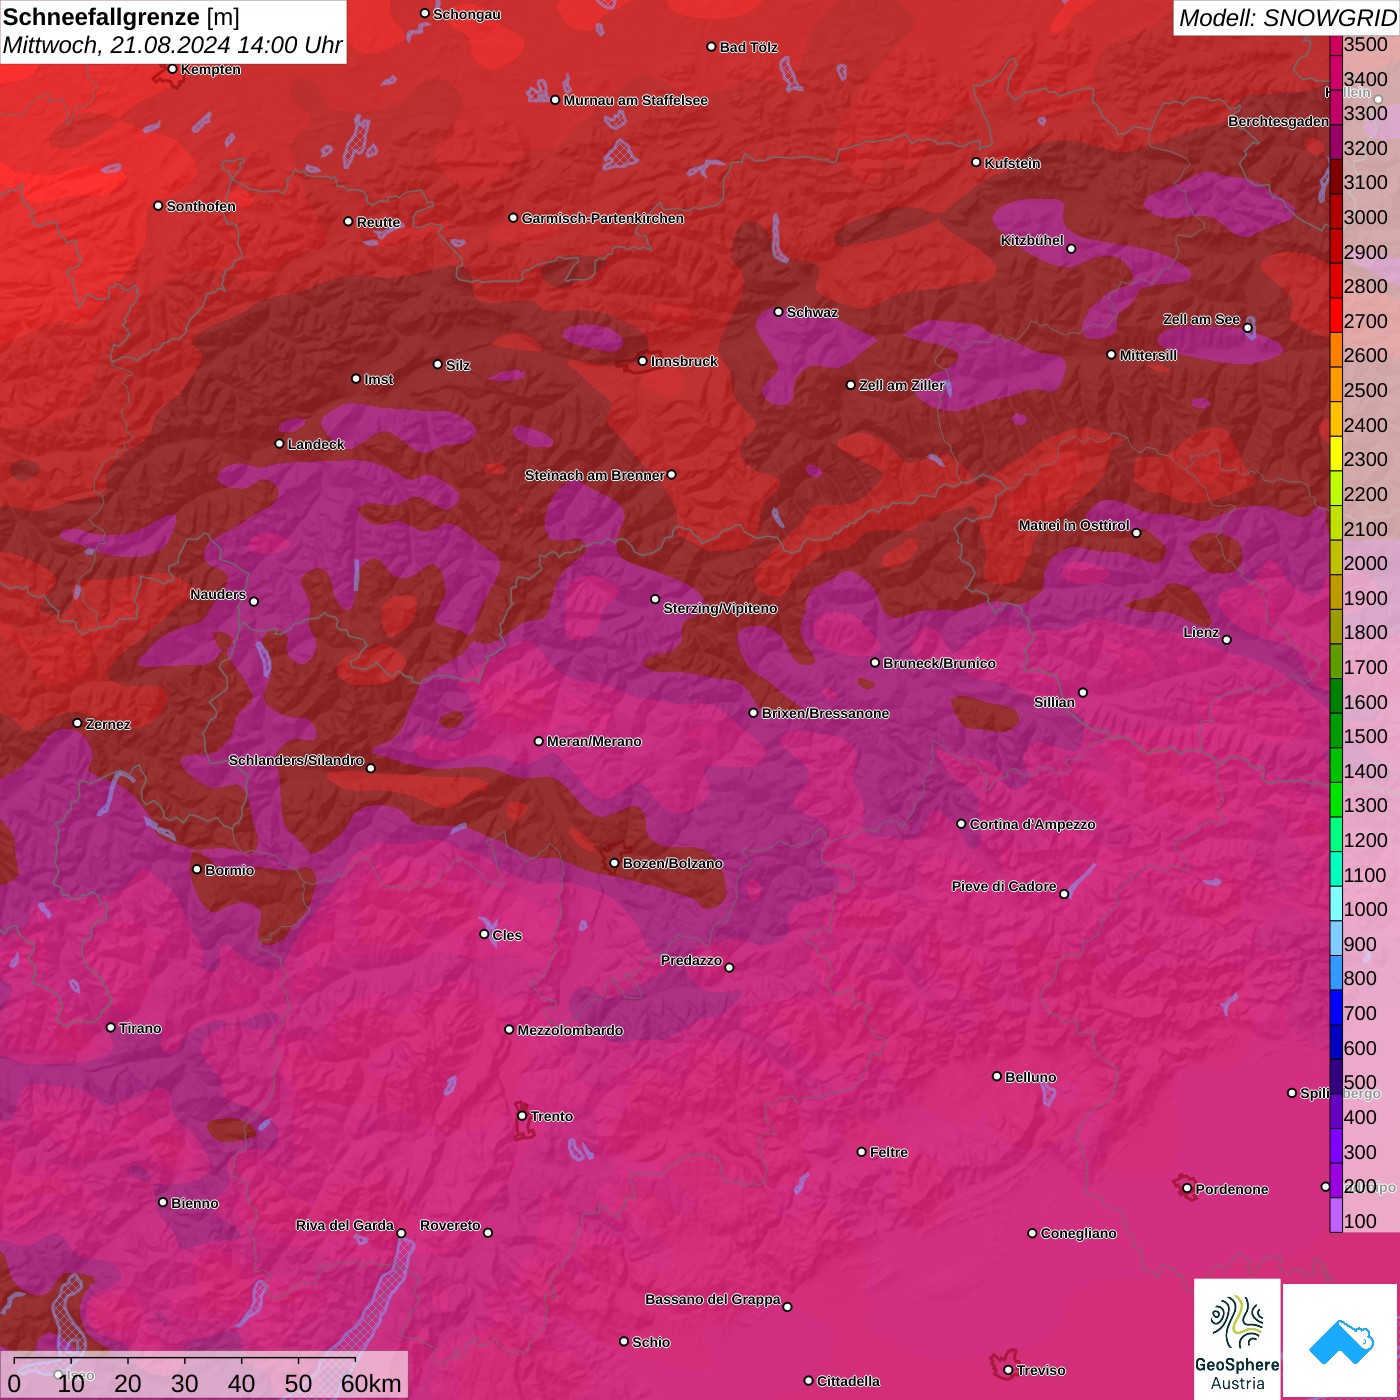
Task: Click the Kempten marker dot
Action: point(173,69)
